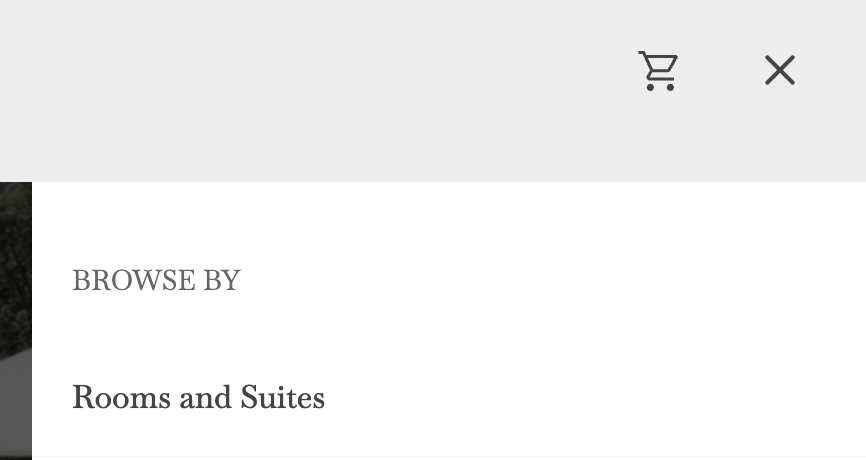
Task: Choose Rooms and Suites under Browse By
Action: [198, 397]
